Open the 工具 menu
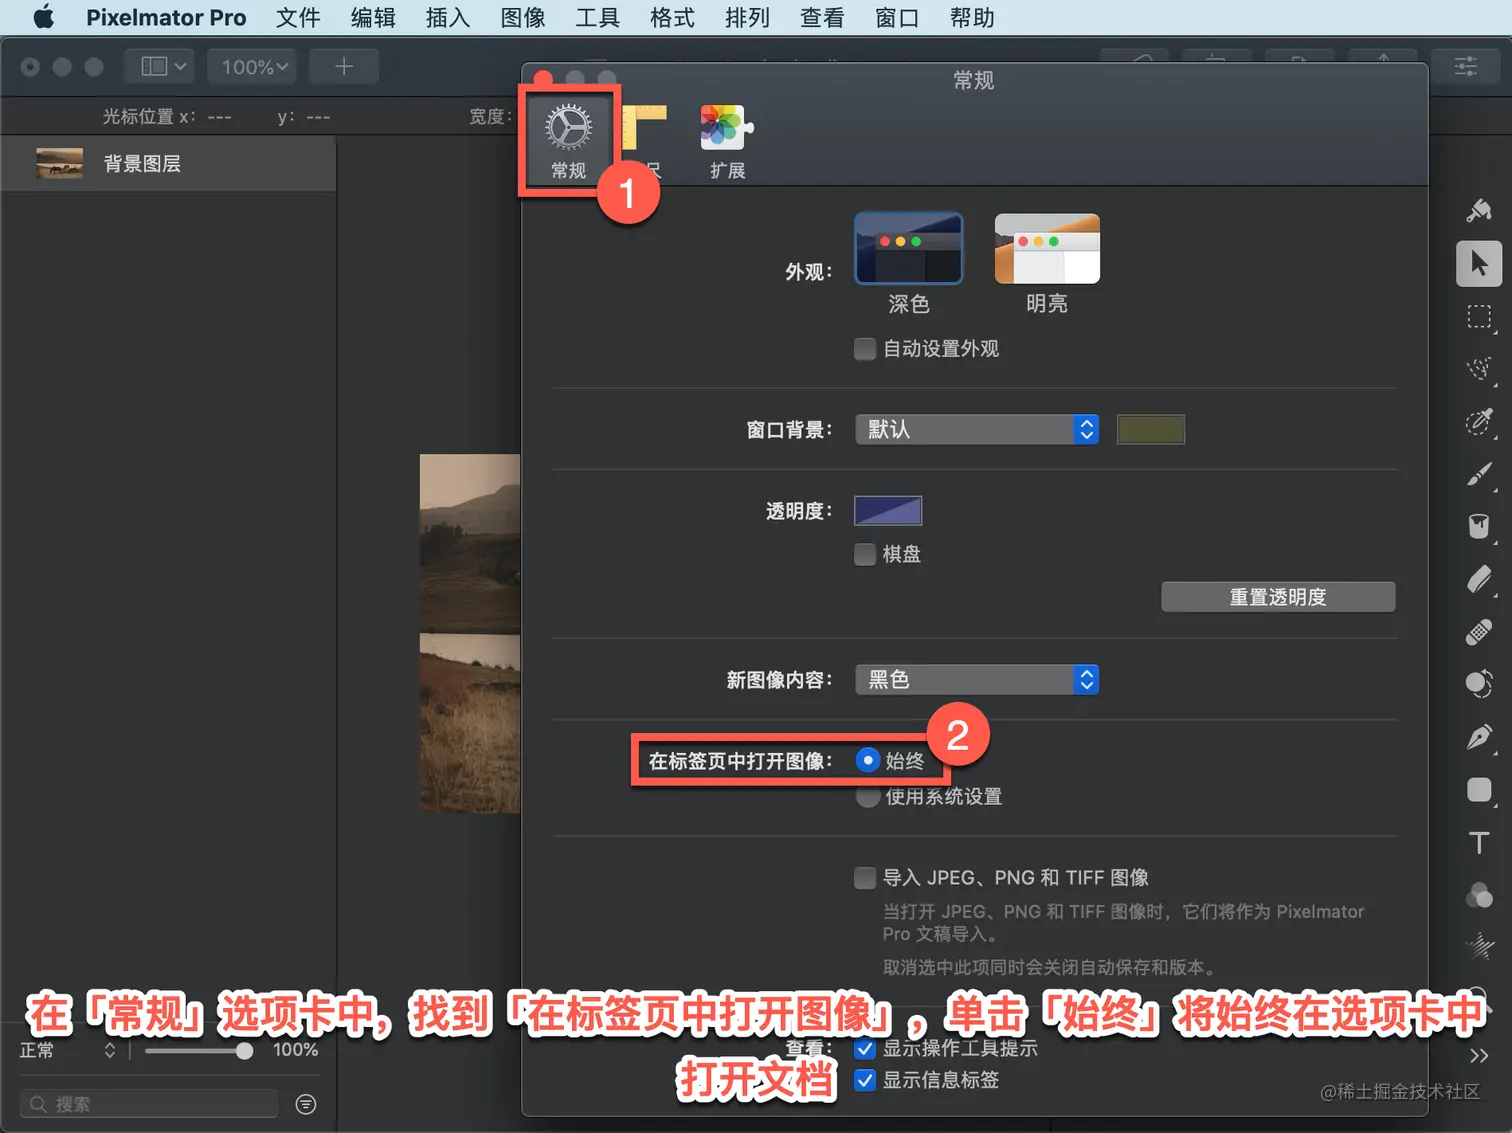This screenshot has width=1512, height=1133. (597, 18)
